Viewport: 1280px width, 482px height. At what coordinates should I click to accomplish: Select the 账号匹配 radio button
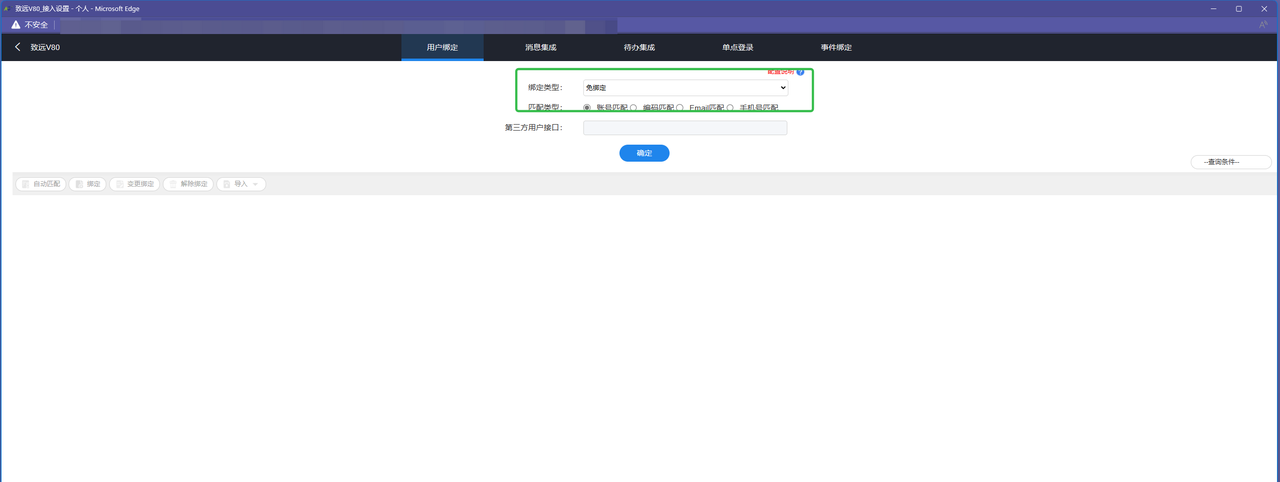587,108
